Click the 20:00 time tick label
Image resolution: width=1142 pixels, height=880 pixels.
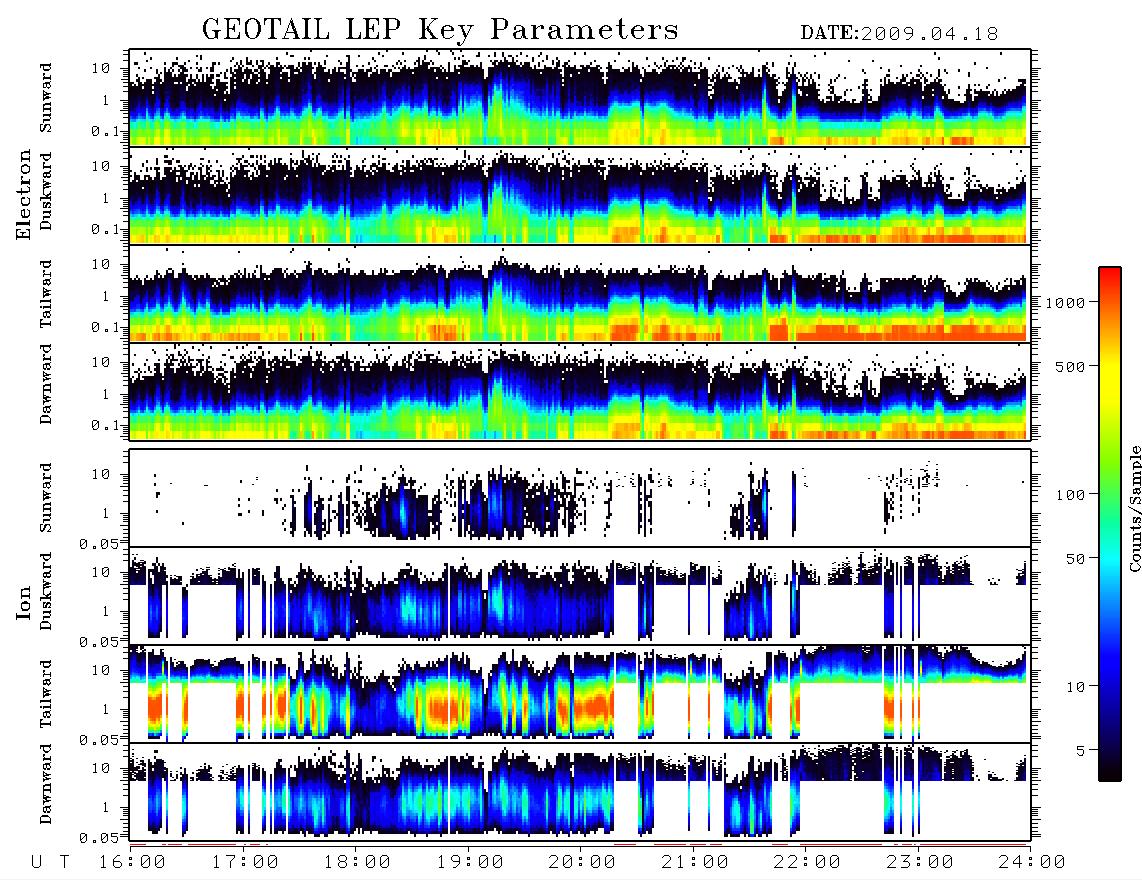click(583, 863)
